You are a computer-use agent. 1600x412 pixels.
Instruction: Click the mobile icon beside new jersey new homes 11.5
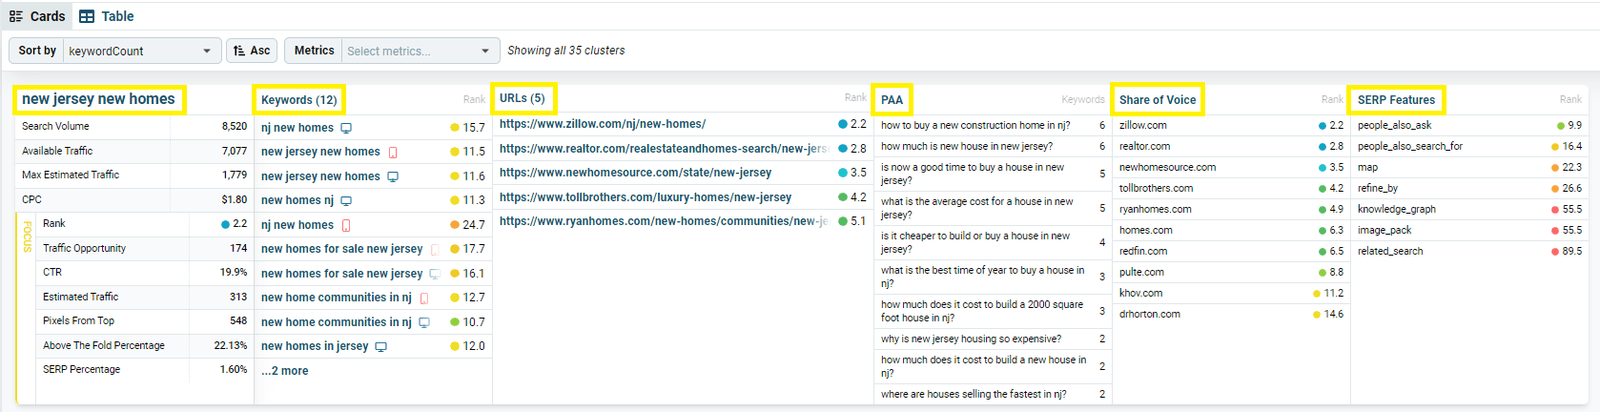click(393, 152)
